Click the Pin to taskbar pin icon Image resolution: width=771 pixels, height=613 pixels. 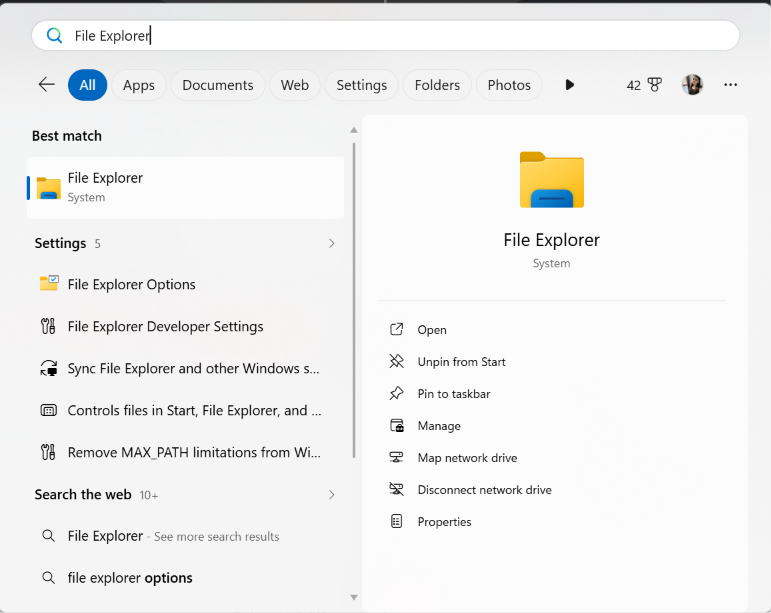(x=396, y=393)
